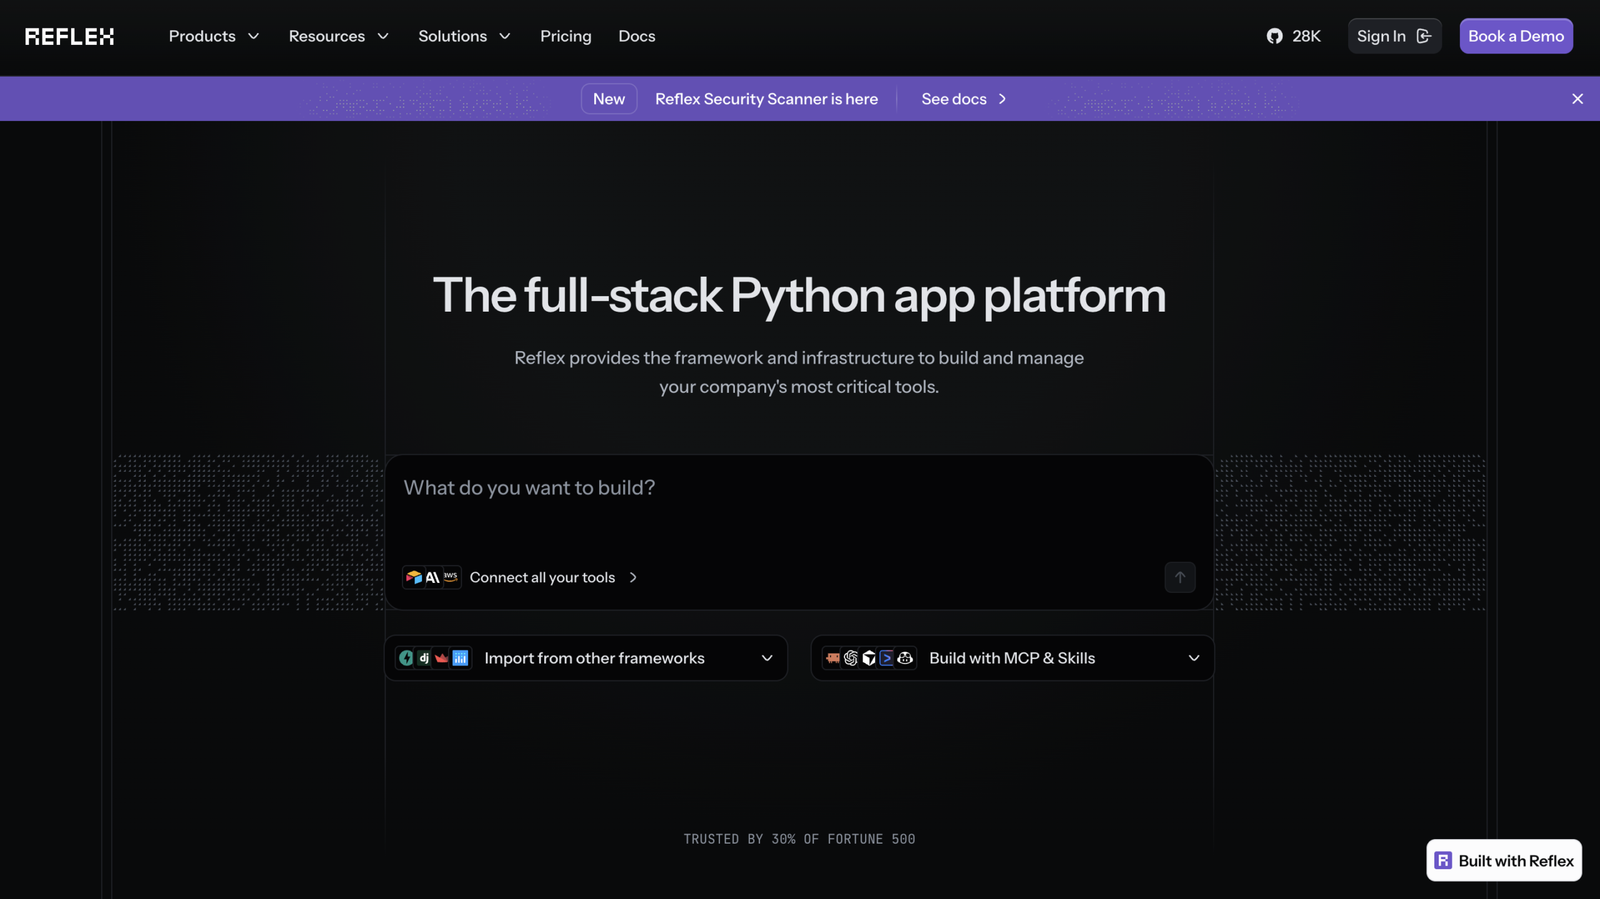The height and width of the screenshot is (899, 1600).
Task: Open the Docs page
Action: (637, 36)
